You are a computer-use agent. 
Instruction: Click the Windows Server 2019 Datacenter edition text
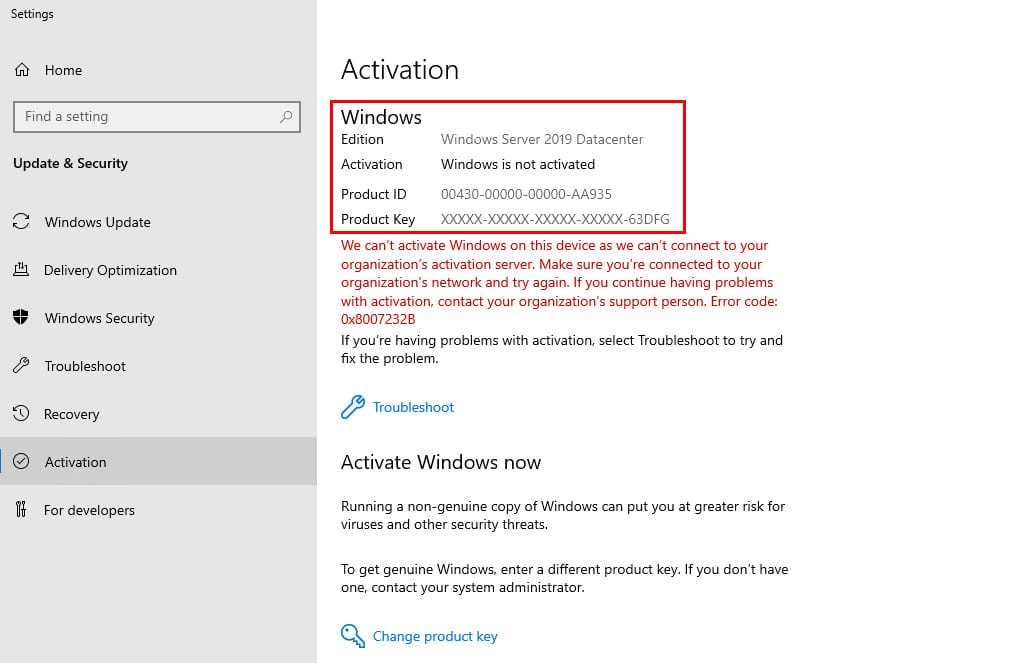tap(542, 139)
